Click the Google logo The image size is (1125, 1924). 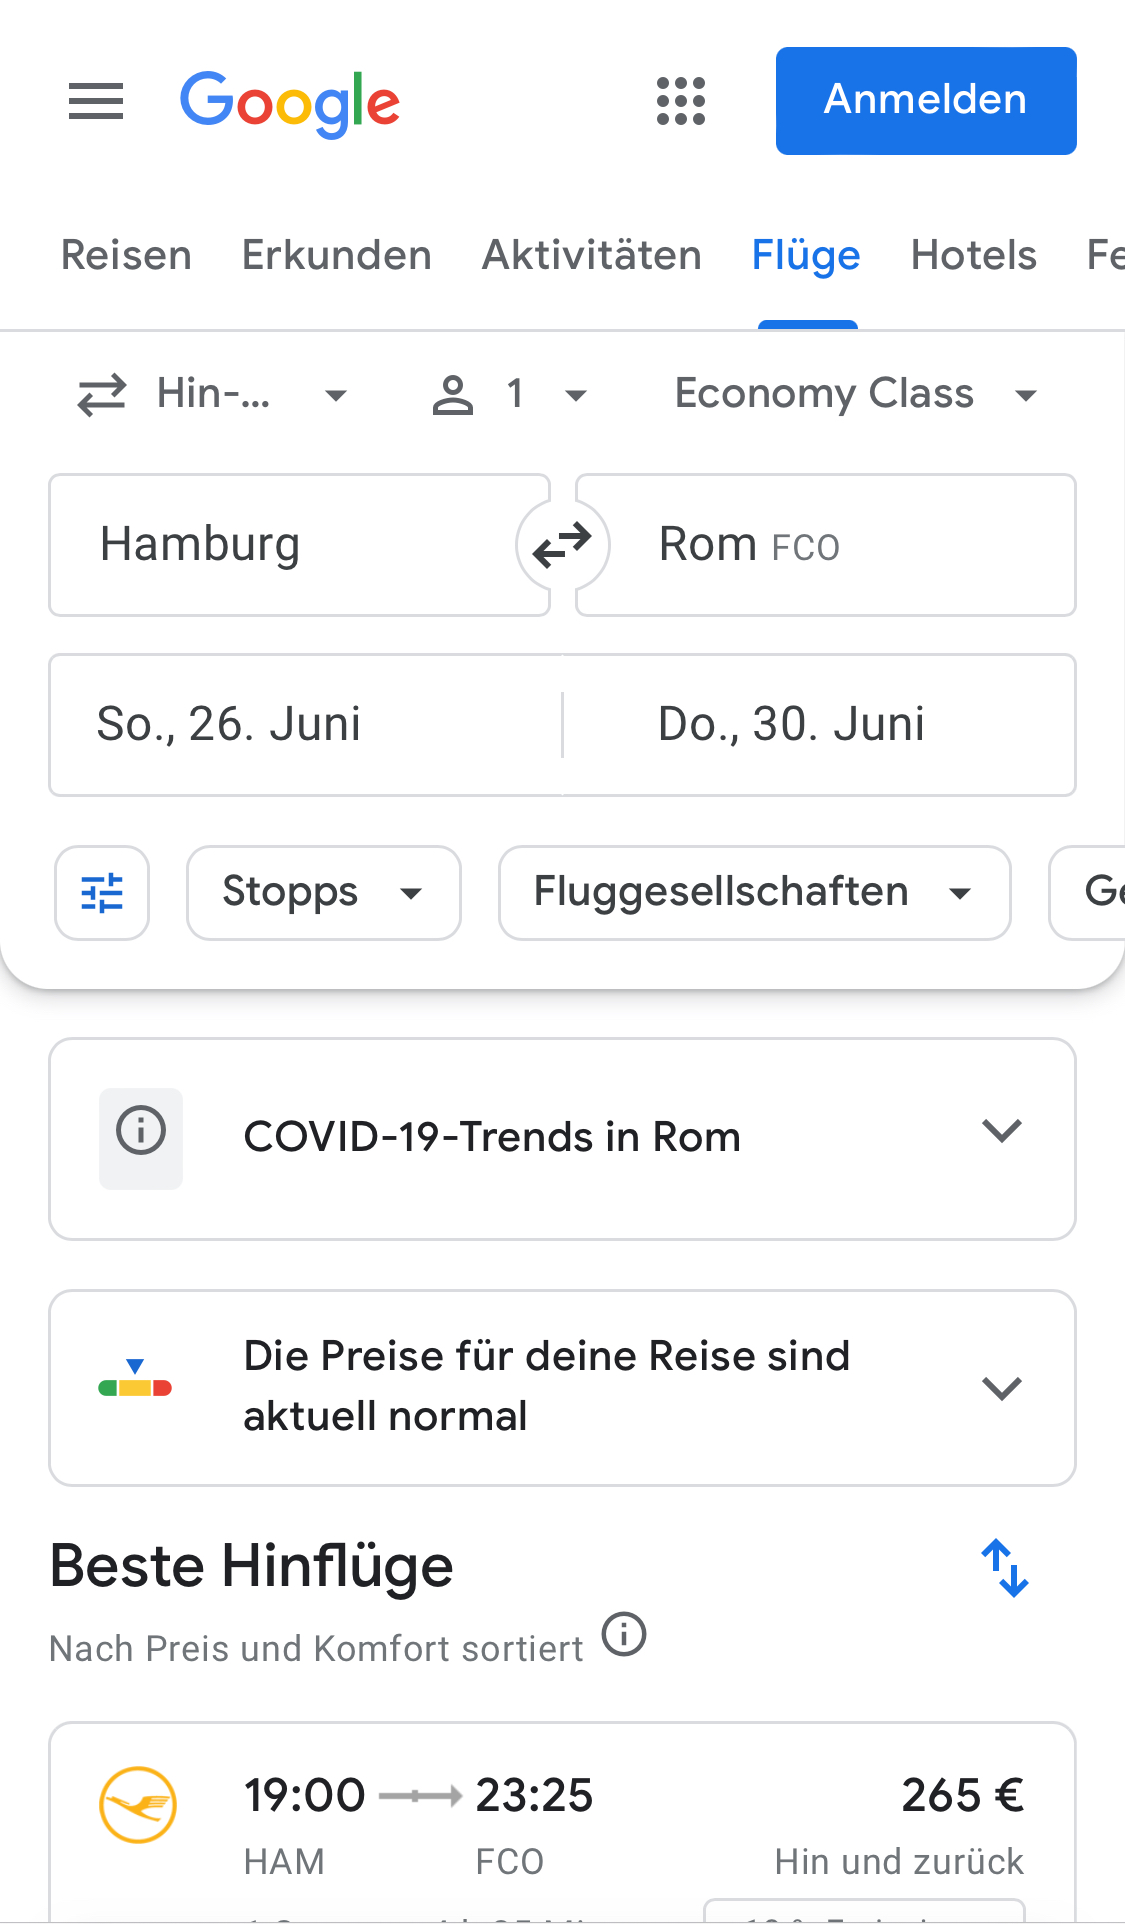point(290,103)
